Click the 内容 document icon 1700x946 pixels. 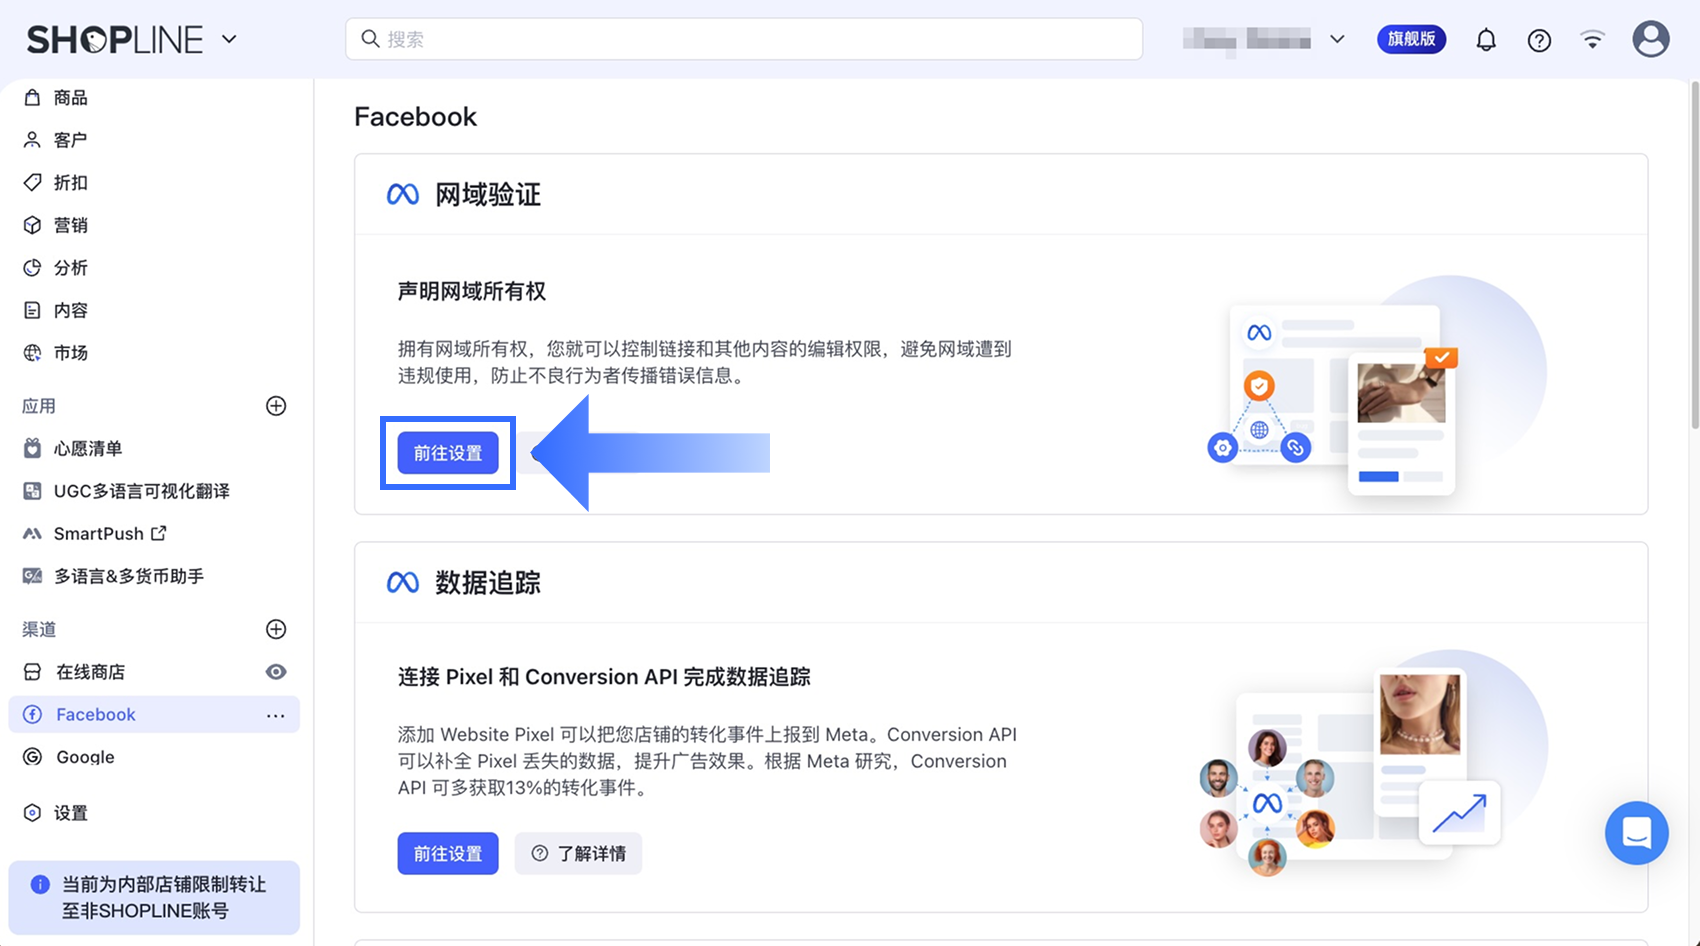(33, 310)
